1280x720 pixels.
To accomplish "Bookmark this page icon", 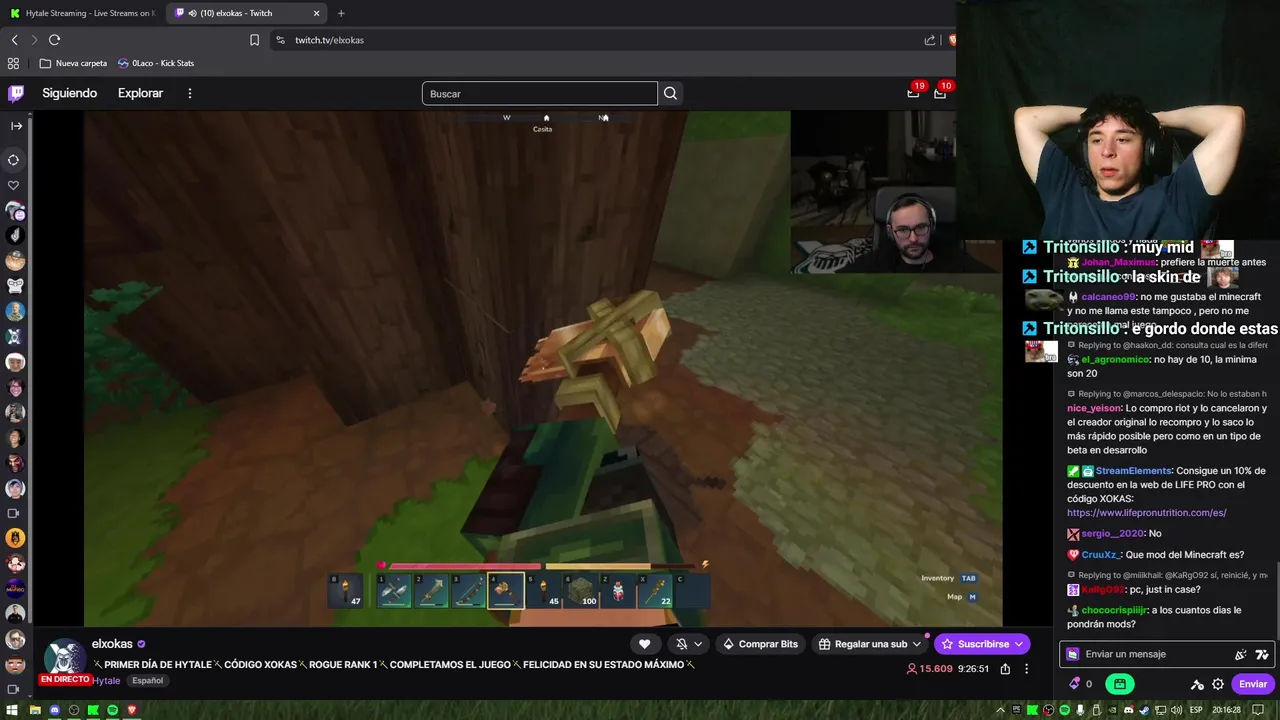I will [x=254, y=40].
